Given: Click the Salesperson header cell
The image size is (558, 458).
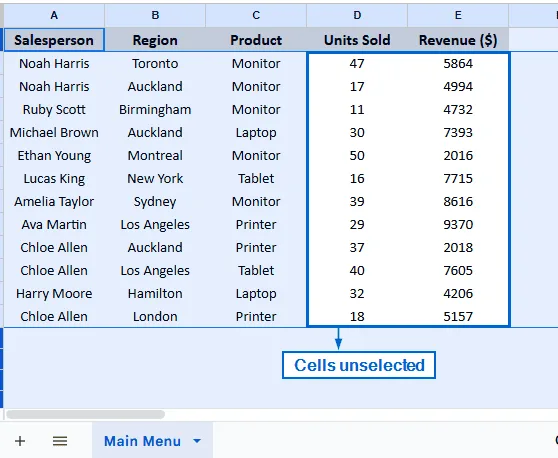Looking at the screenshot, I should pyautogui.click(x=54, y=40).
